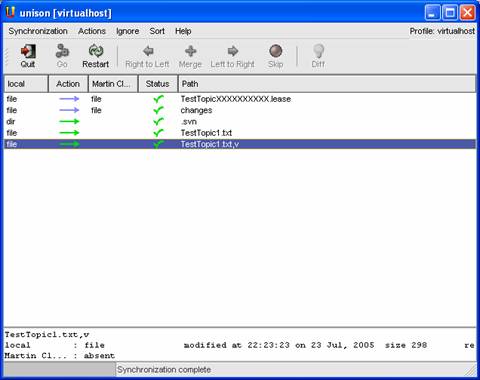480x380 pixels.
Task: Click 'dir' in the local column
Action: pyautogui.click(x=10, y=122)
